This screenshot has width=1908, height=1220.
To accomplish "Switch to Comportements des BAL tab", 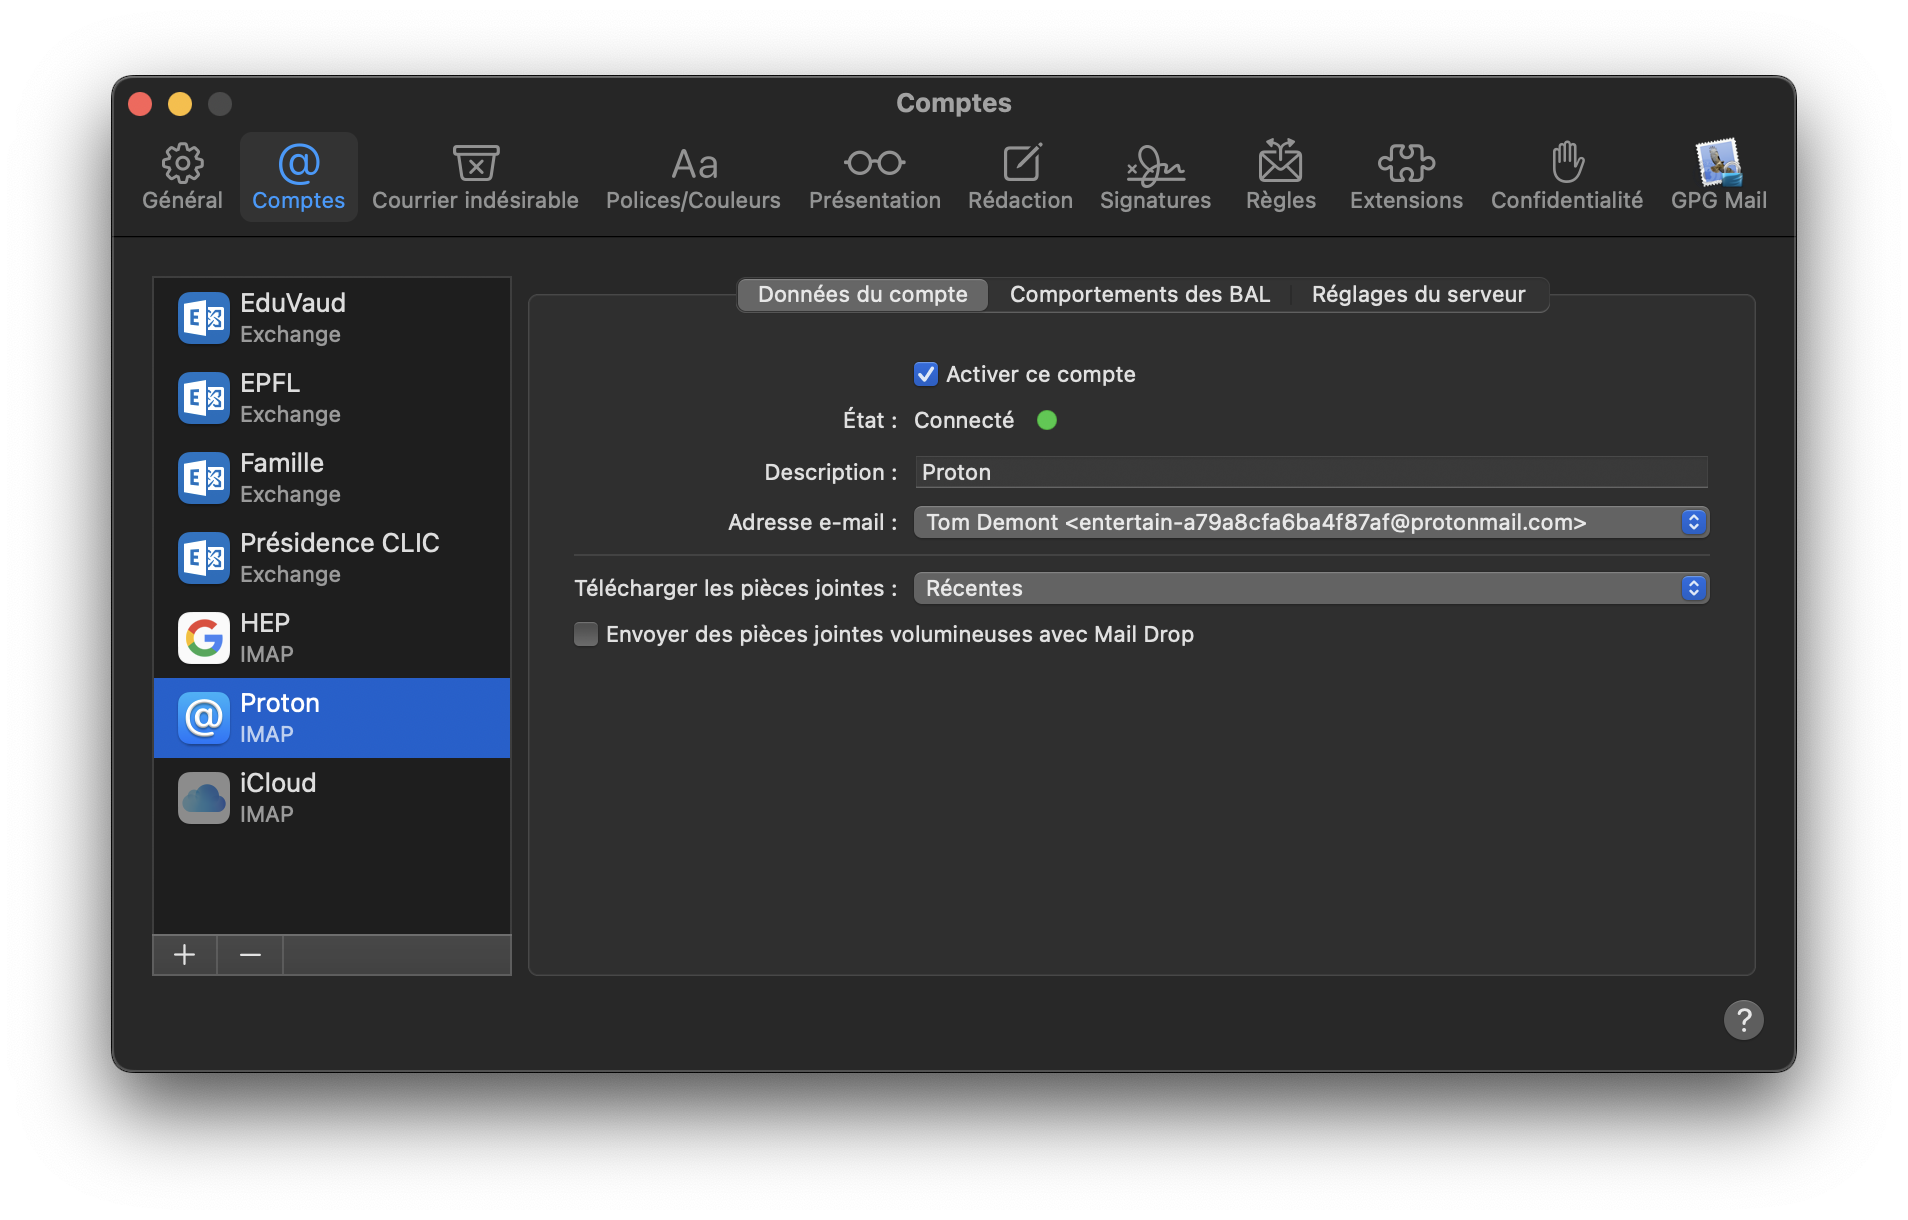I will 1139,294.
